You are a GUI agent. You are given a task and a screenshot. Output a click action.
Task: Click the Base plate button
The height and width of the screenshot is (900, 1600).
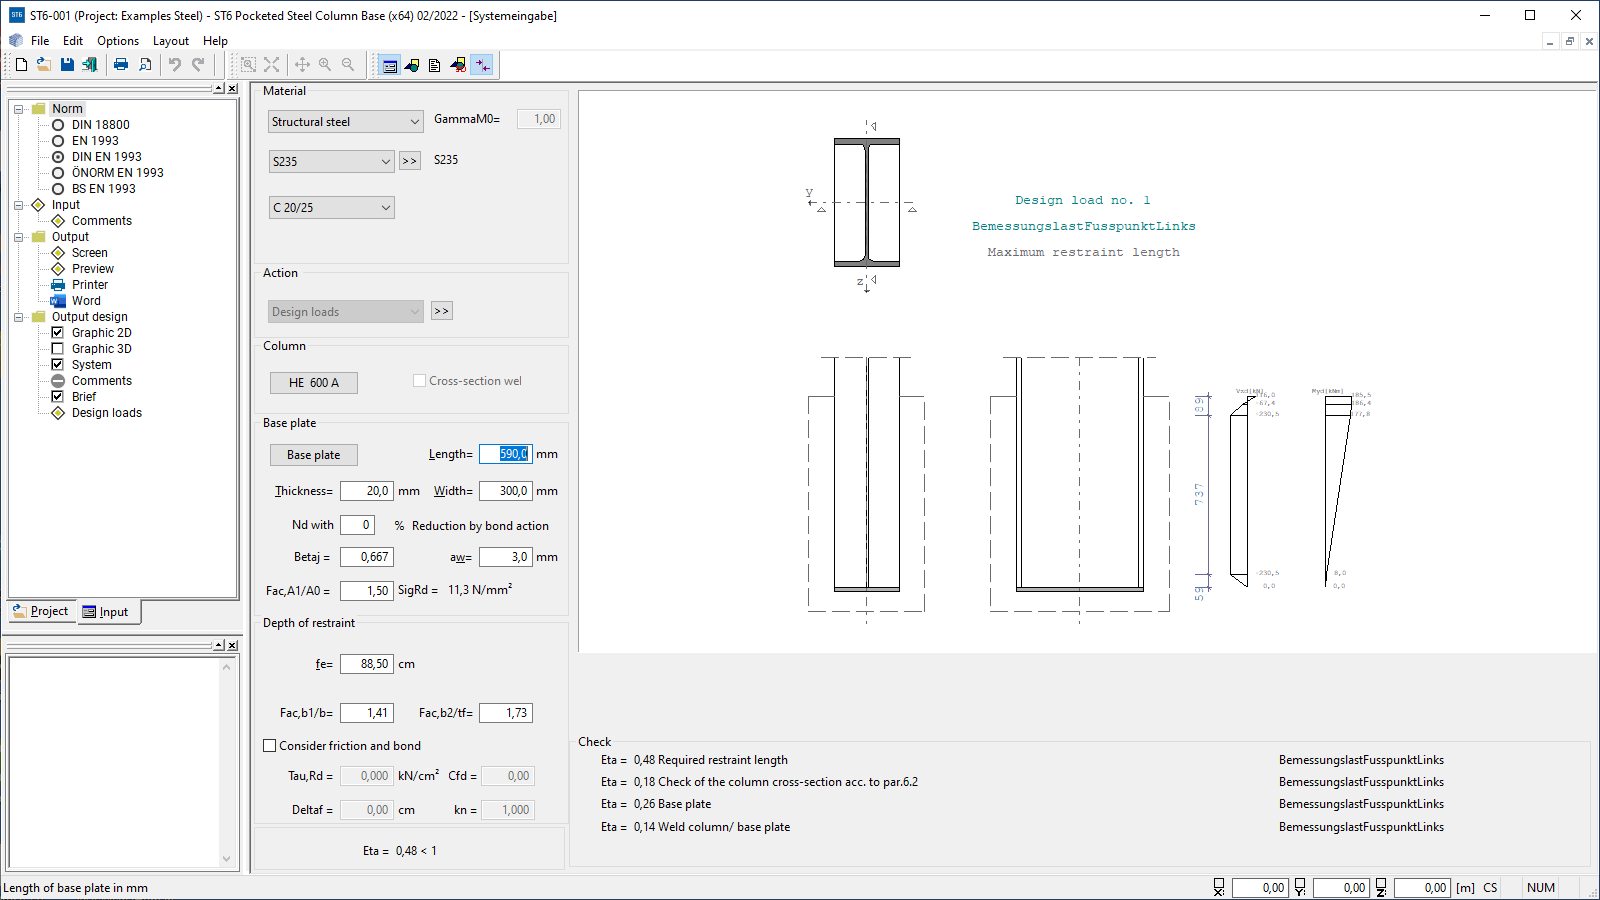313,455
